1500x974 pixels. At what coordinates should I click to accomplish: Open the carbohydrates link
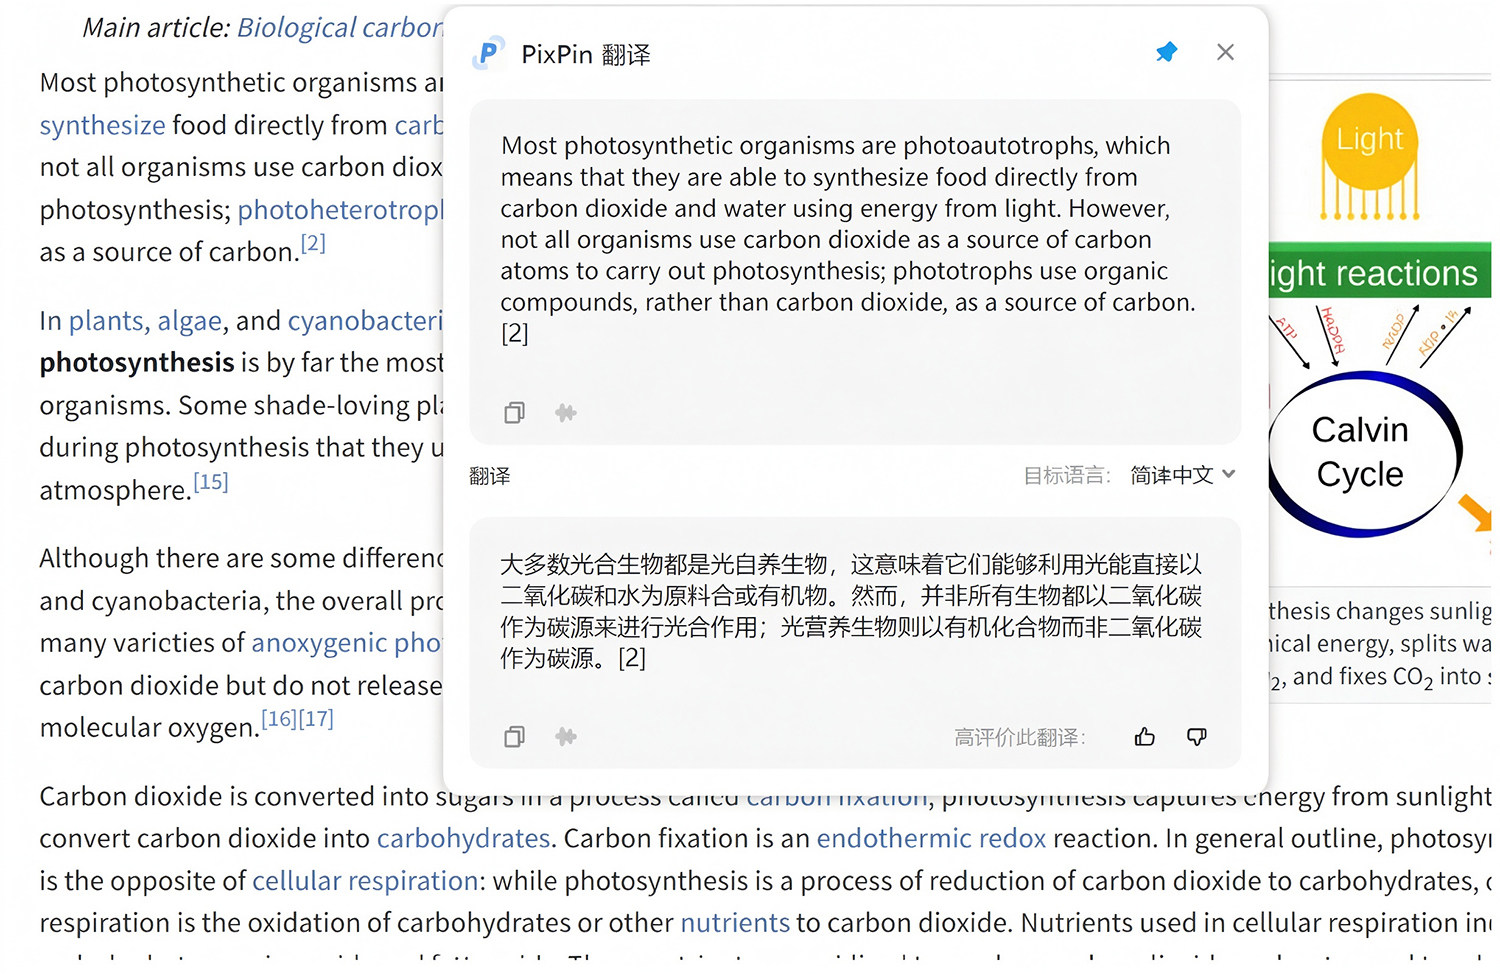463,838
